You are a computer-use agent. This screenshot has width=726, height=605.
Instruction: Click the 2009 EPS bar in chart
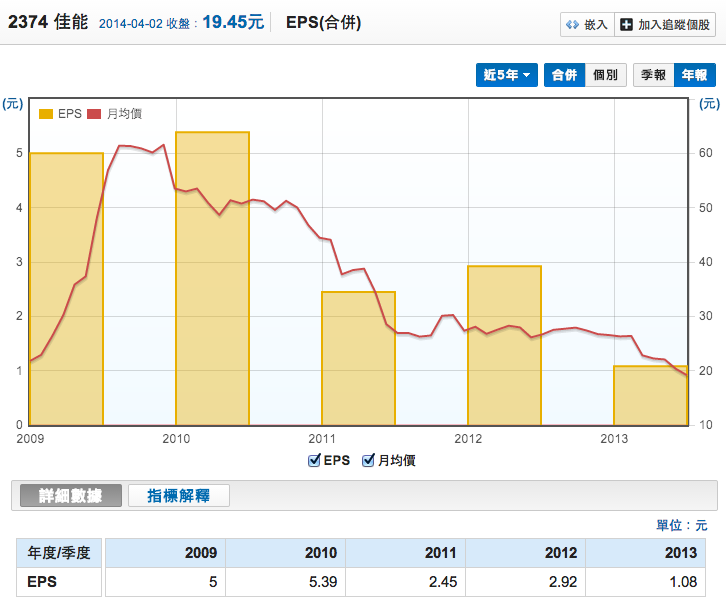66,290
